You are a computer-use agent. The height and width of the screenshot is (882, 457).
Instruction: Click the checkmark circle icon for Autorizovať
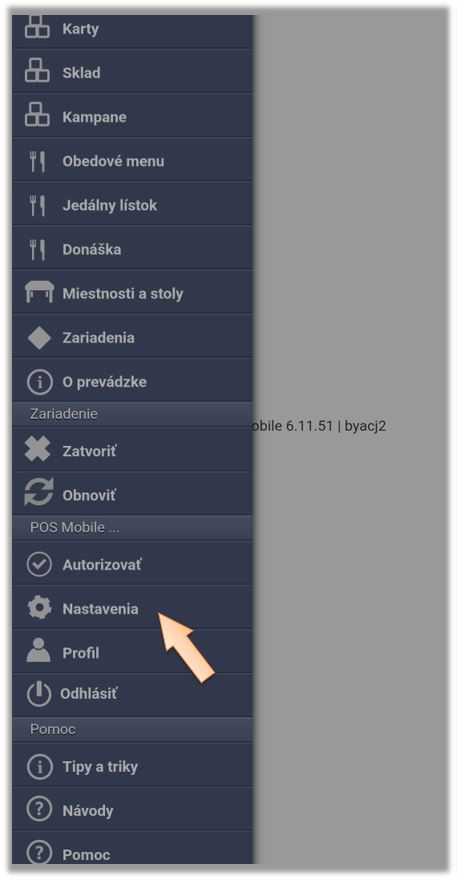coord(39,564)
